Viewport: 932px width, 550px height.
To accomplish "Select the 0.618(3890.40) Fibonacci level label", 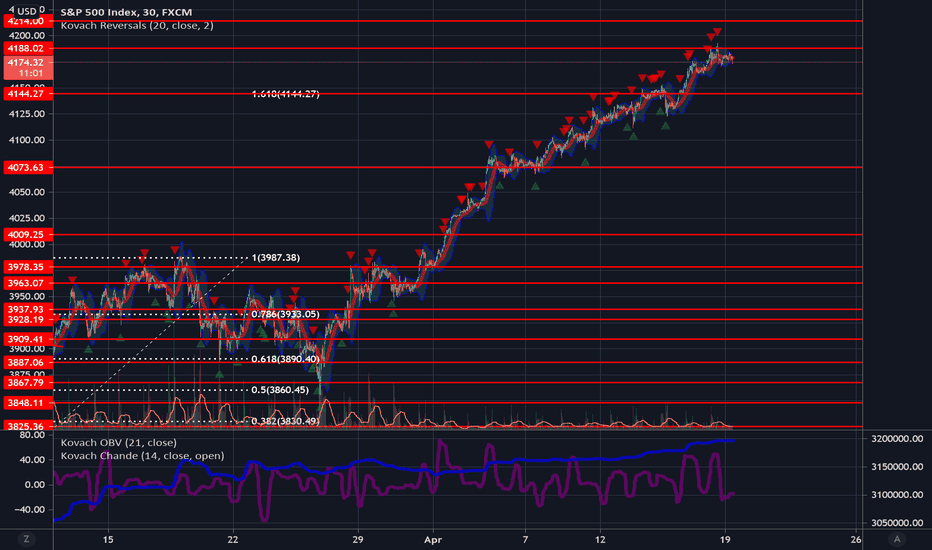I will 285,359.
